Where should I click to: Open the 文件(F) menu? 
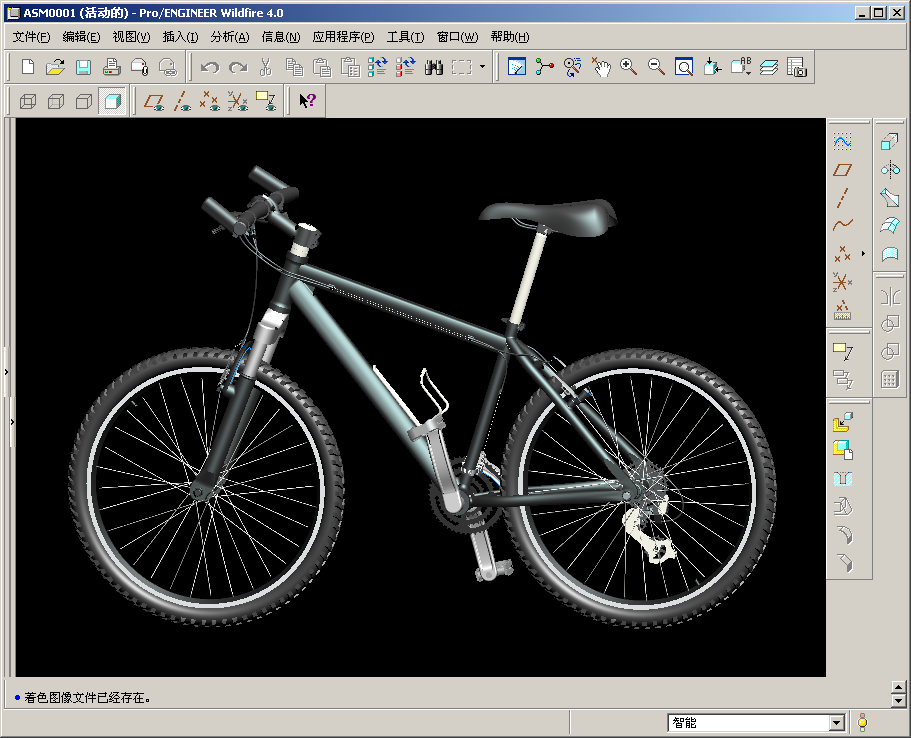click(x=31, y=37)
